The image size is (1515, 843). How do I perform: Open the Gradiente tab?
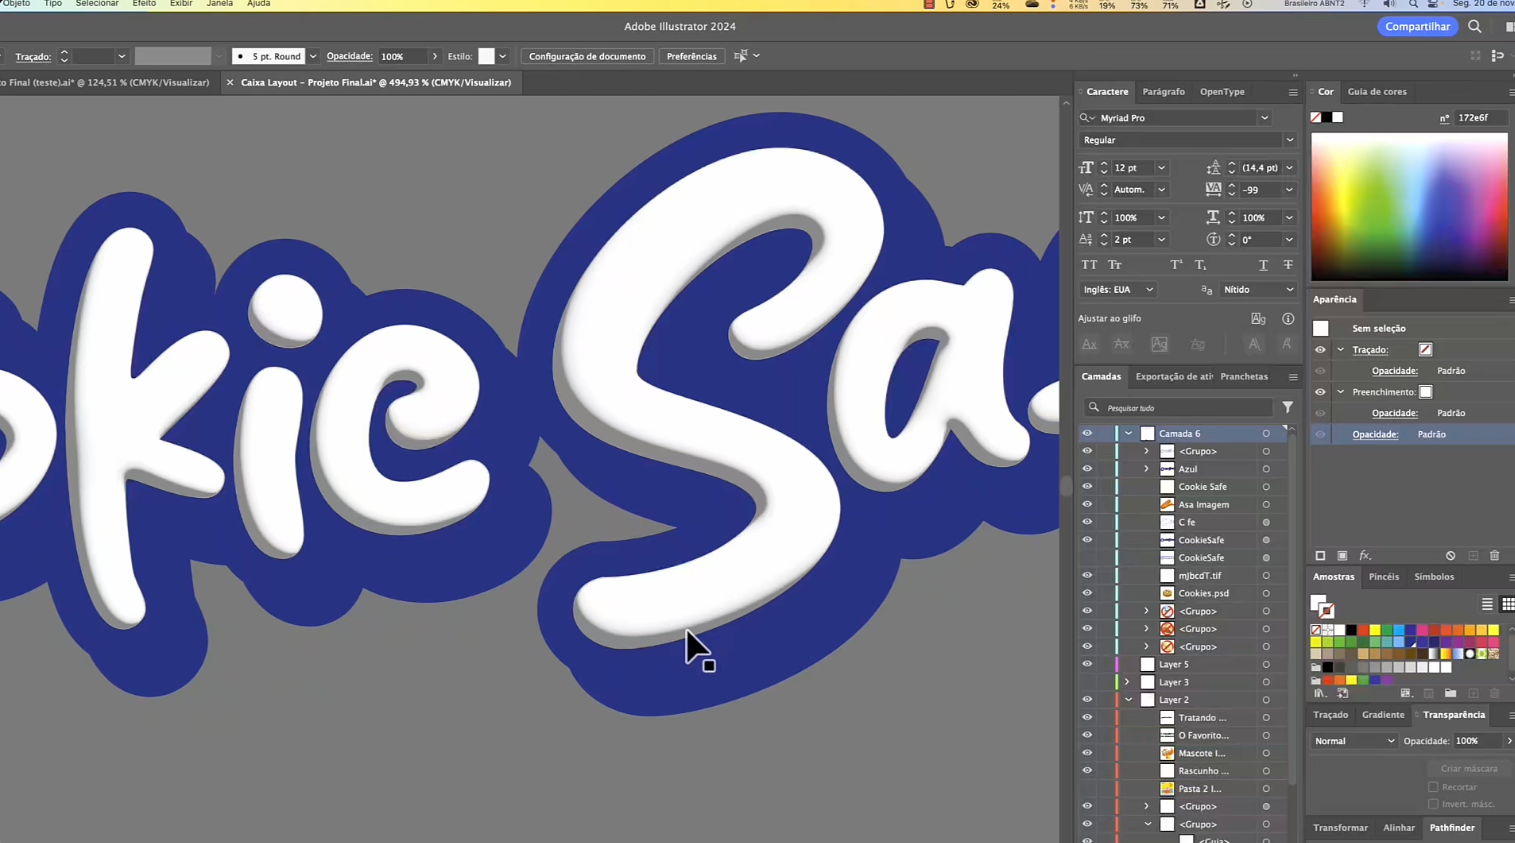[x=1383, y=715]
